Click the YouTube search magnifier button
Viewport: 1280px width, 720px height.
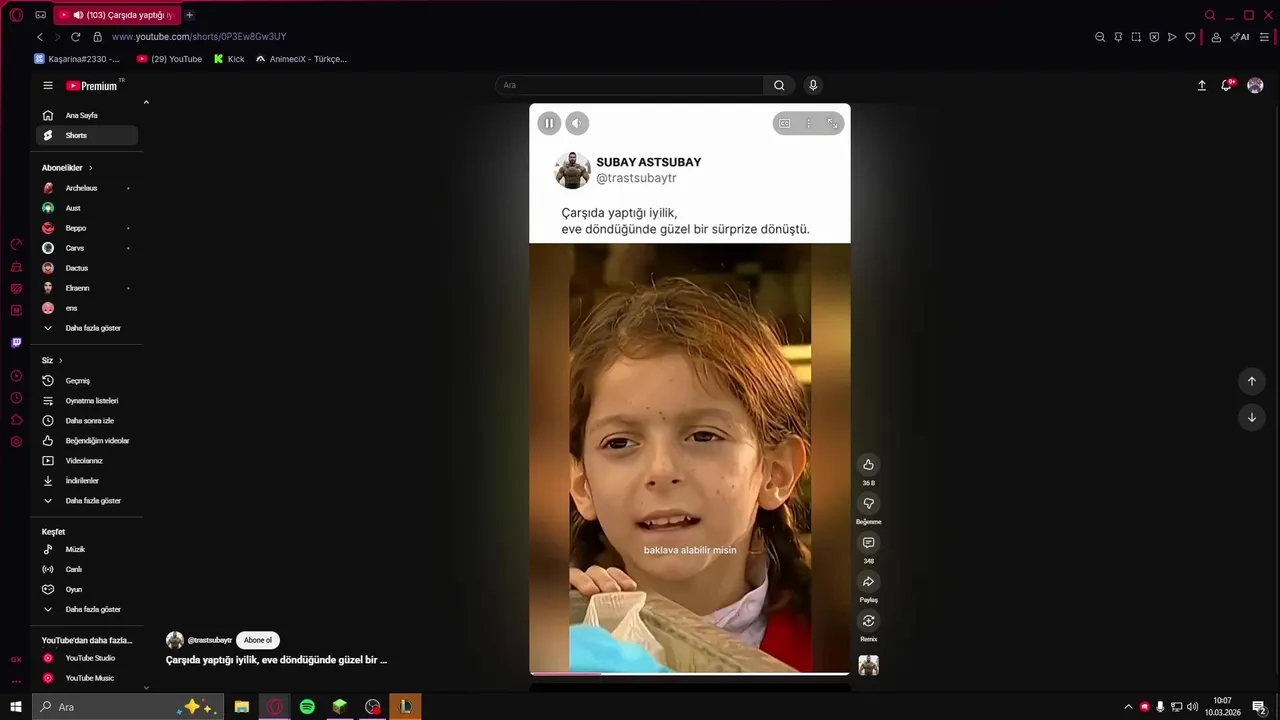click(x=779, y=85)
